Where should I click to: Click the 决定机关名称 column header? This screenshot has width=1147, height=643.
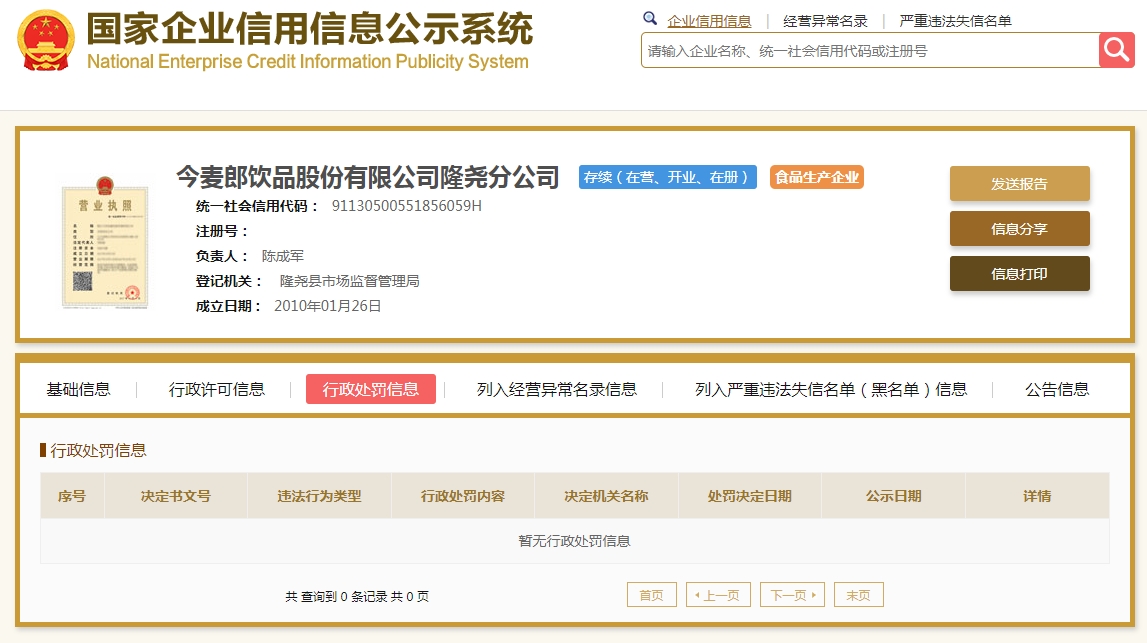pyautogui.click(x=606, y=496)
